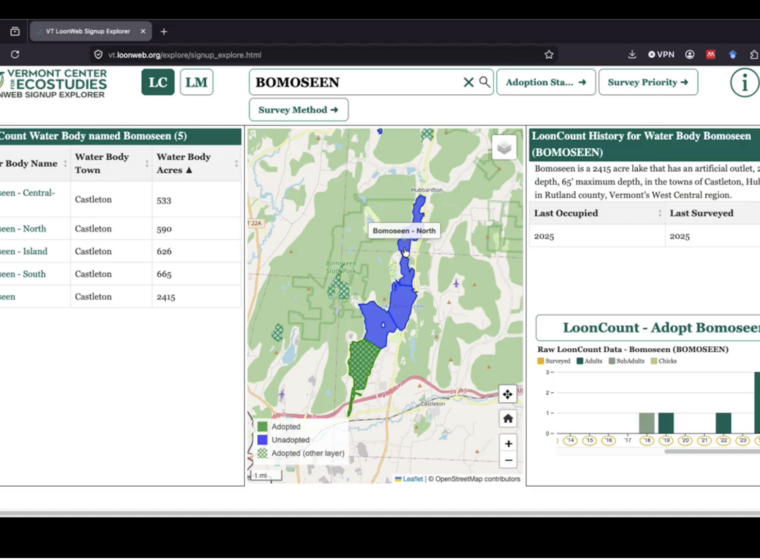Expand the Survey Priority filter
Image resolution: width=760 pixels, height=560 pixels.
[x=648, y=82]
